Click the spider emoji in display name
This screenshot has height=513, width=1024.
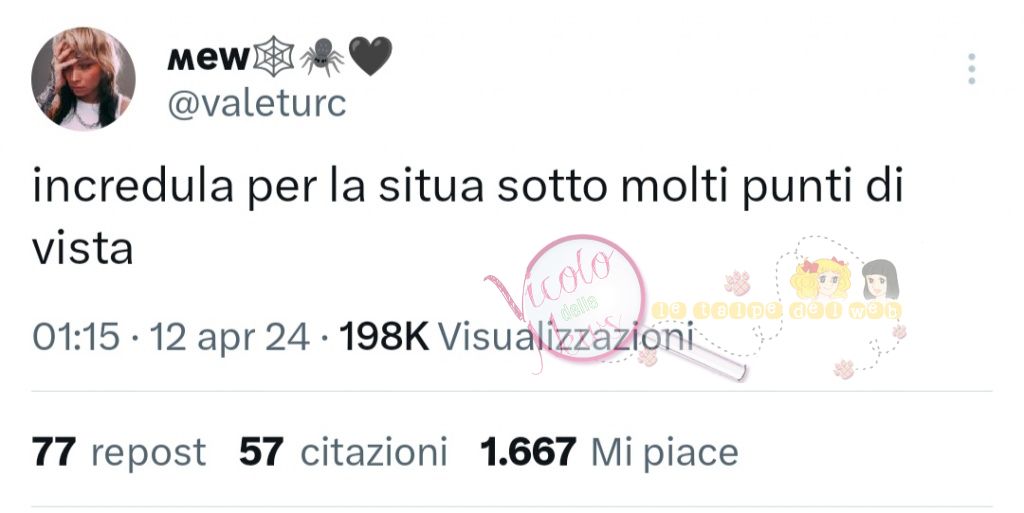click(x=321, y=57)
